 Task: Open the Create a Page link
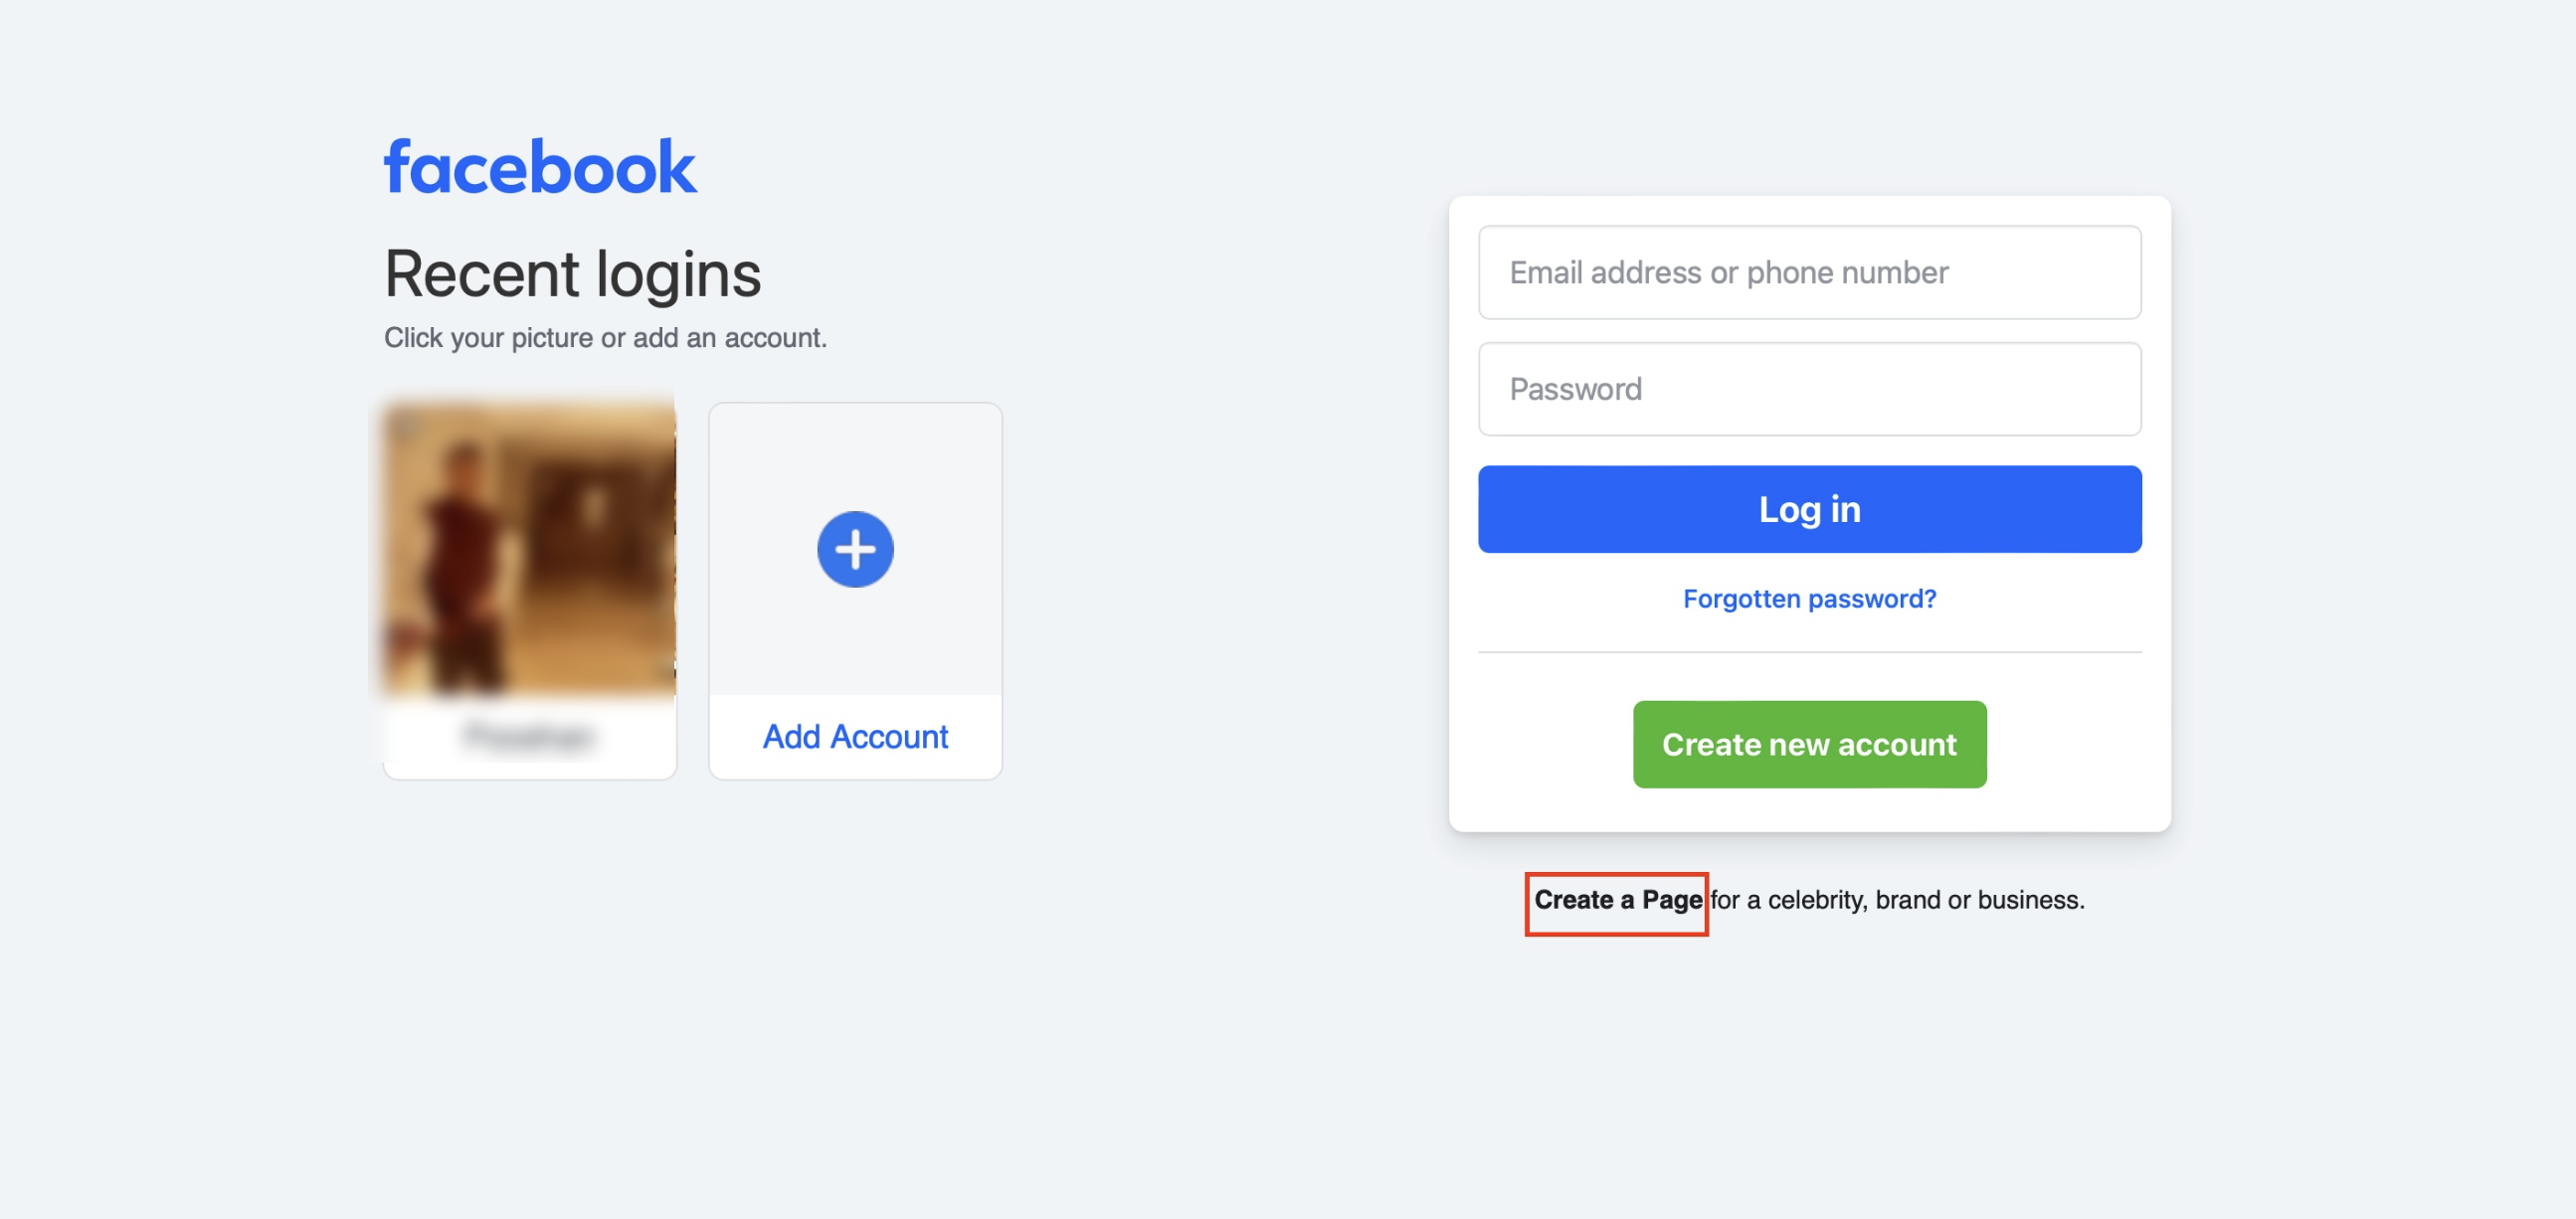pyautogui.click(x=1618, y=900)
